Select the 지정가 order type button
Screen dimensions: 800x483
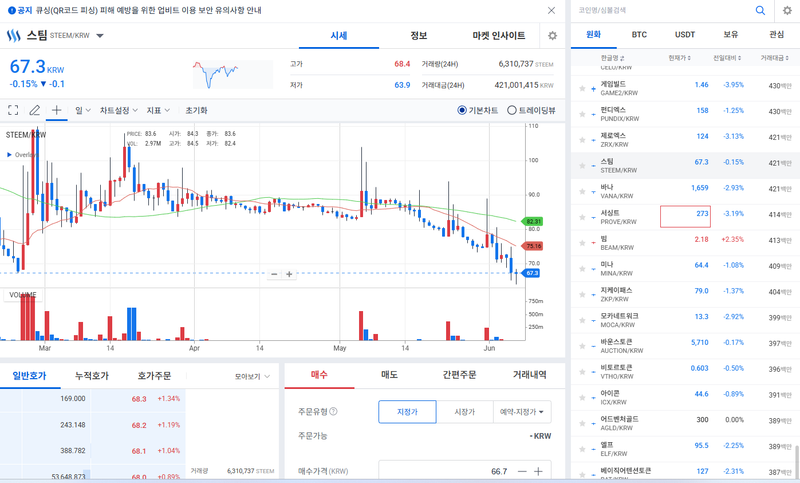pyautogui.click(x=407, y=412)
